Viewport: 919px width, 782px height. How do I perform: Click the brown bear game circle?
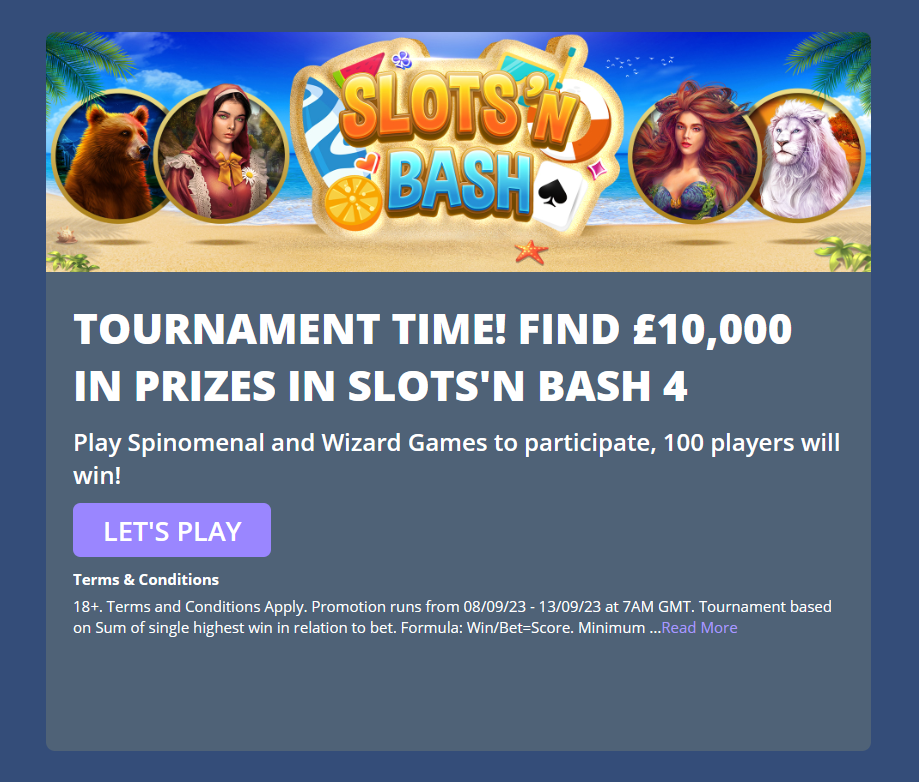(x=110, y=155)
